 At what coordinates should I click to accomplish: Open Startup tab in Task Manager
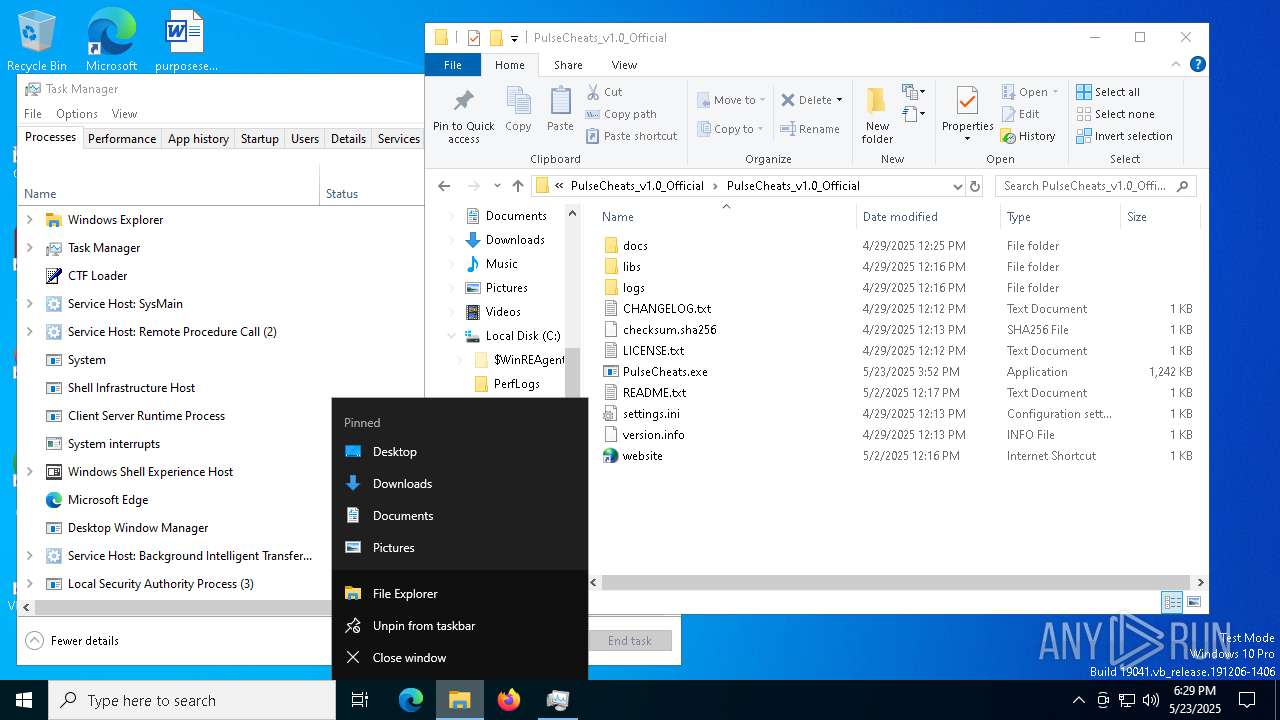tap(259, 139)
